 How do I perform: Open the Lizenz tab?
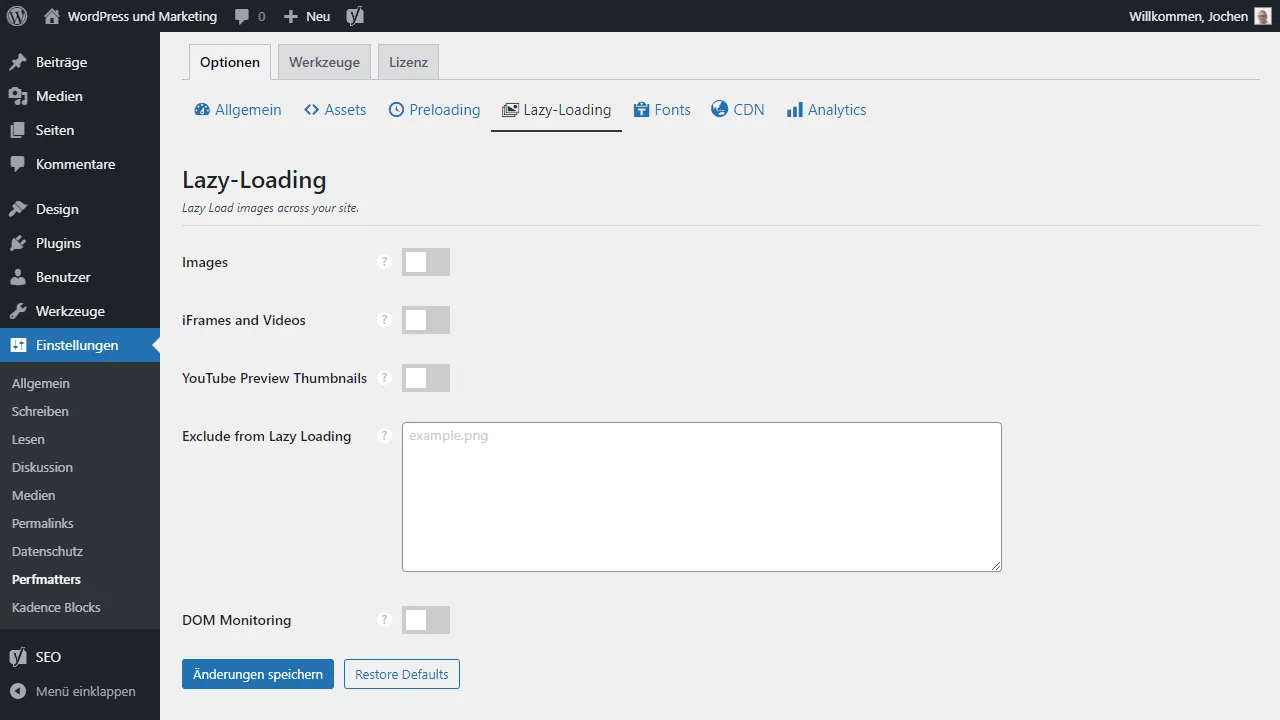point(408,62)
